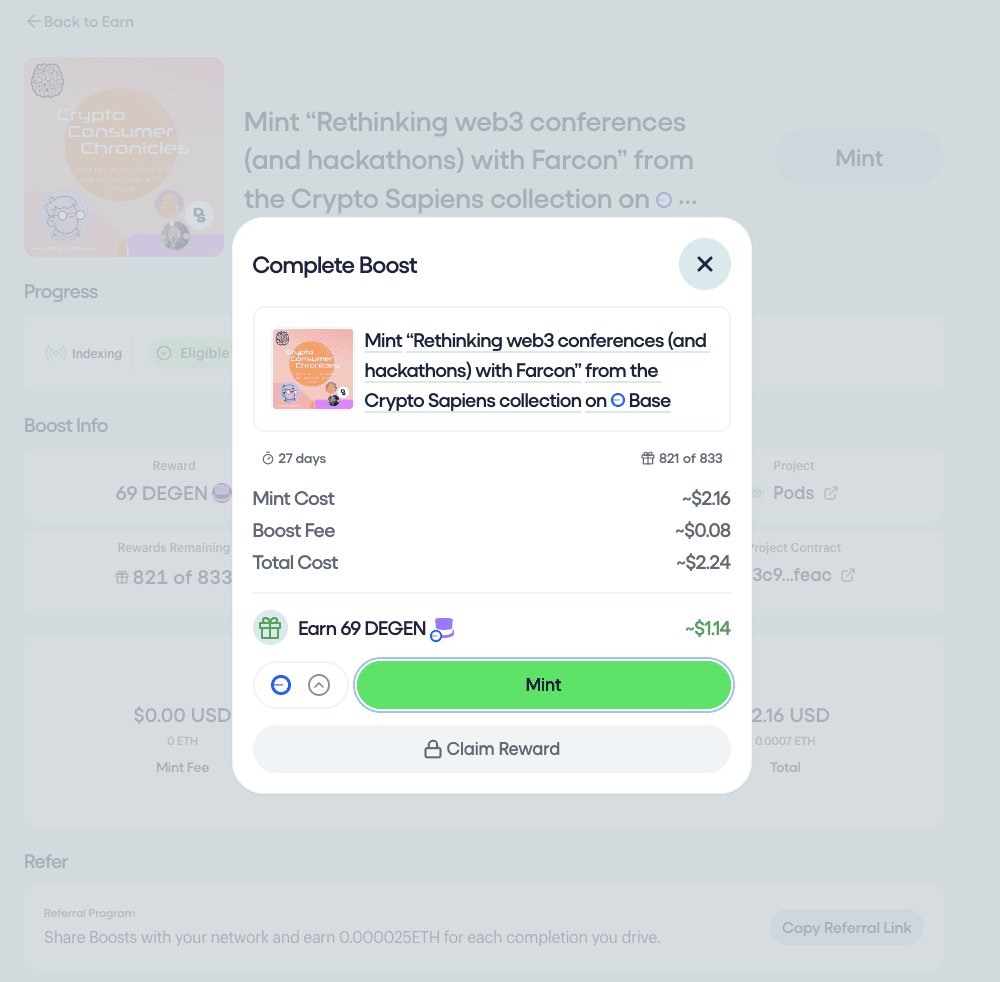Click the locked Claim Reward button
This screenshot has width=1000, height=982.
pos(492,749)
